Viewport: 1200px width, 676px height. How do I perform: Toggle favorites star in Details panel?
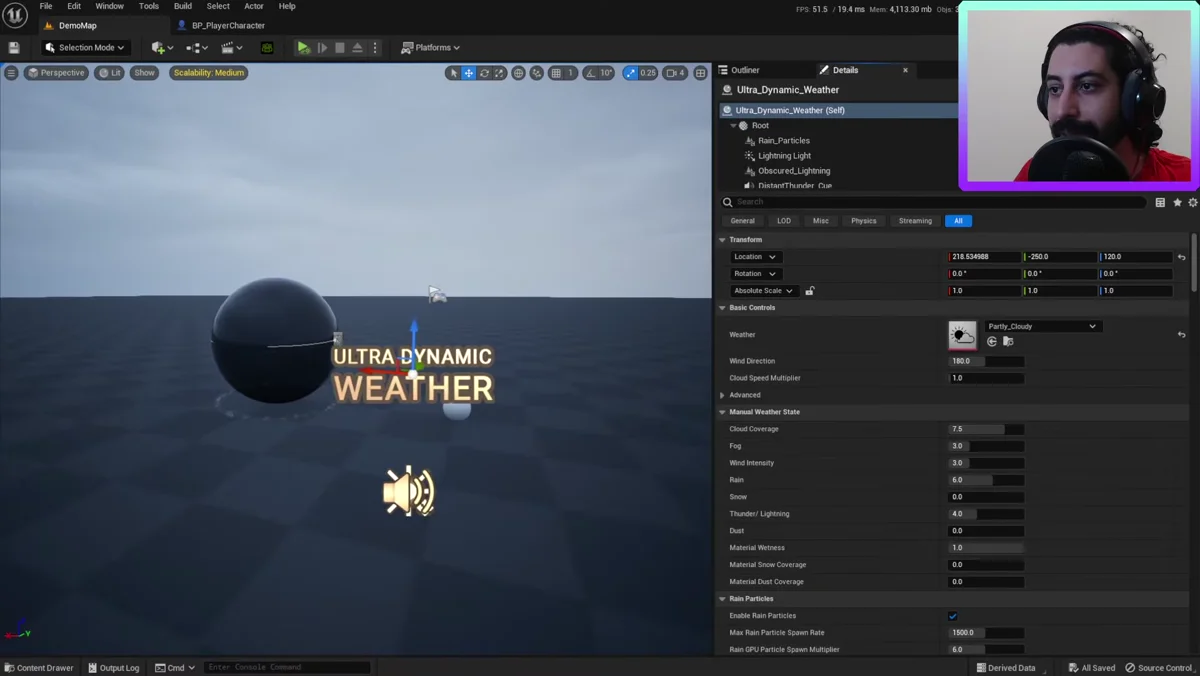(x=1177, y=202)
